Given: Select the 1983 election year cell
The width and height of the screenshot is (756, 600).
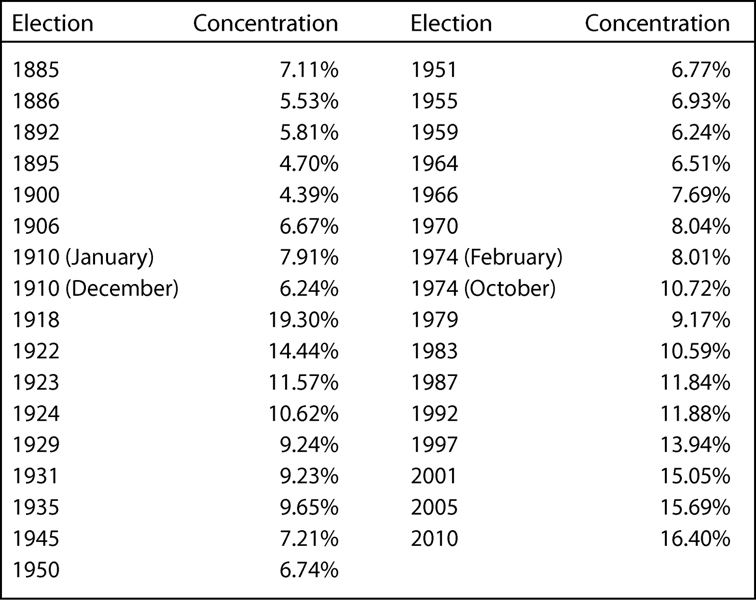Looking at the screenshot, I should click(x=434, y=352).
